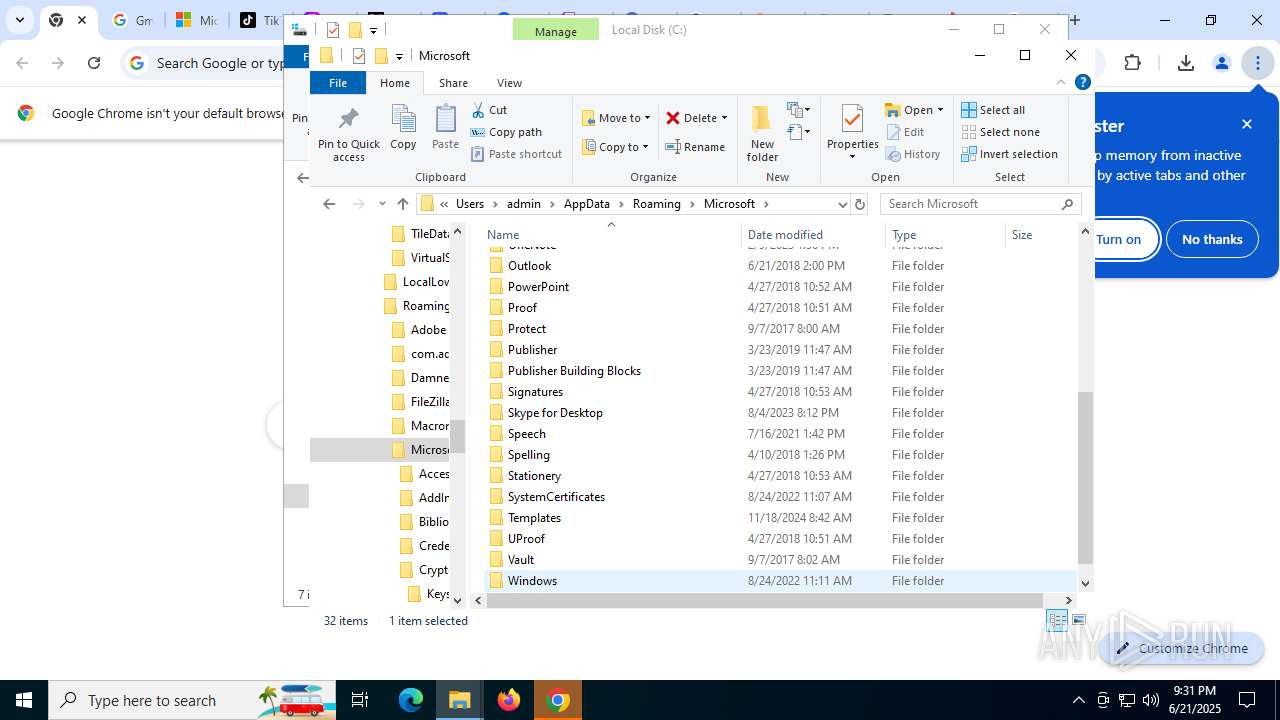This screenshot has height=720, width=1280.
Task: Expand the Open button dropdown arrow
Action: coord(940,110)
